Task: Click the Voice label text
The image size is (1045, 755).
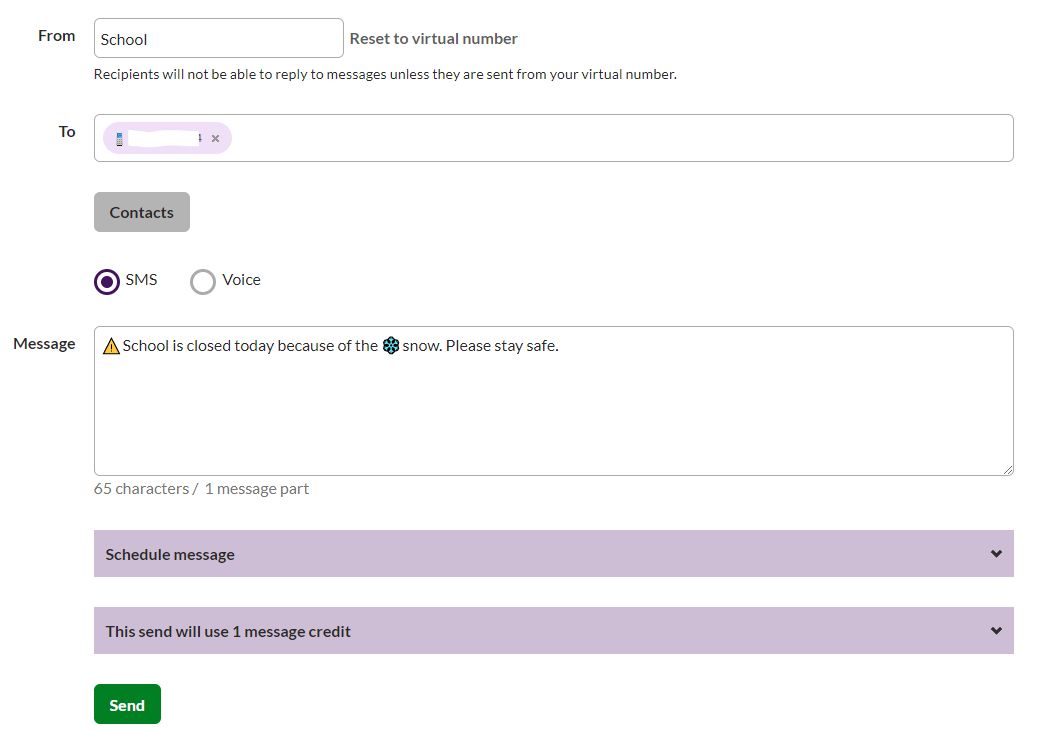Action: (241, 280)
